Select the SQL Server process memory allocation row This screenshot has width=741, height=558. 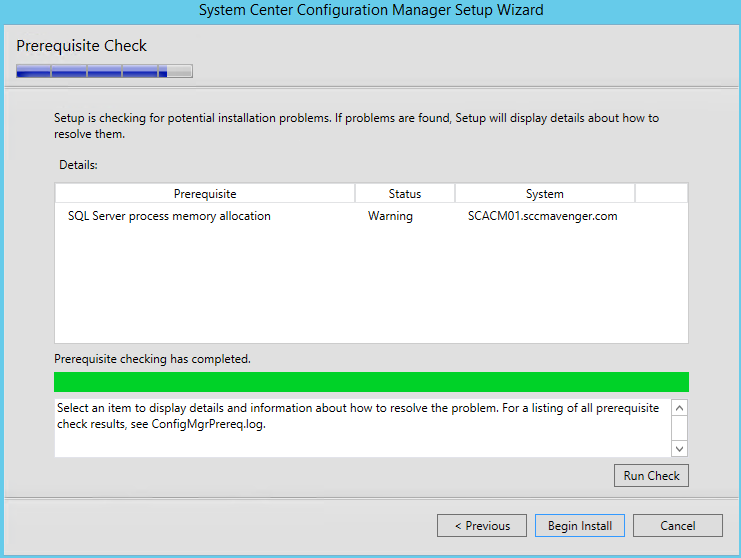pyautogui.click(x=371, y=216)
